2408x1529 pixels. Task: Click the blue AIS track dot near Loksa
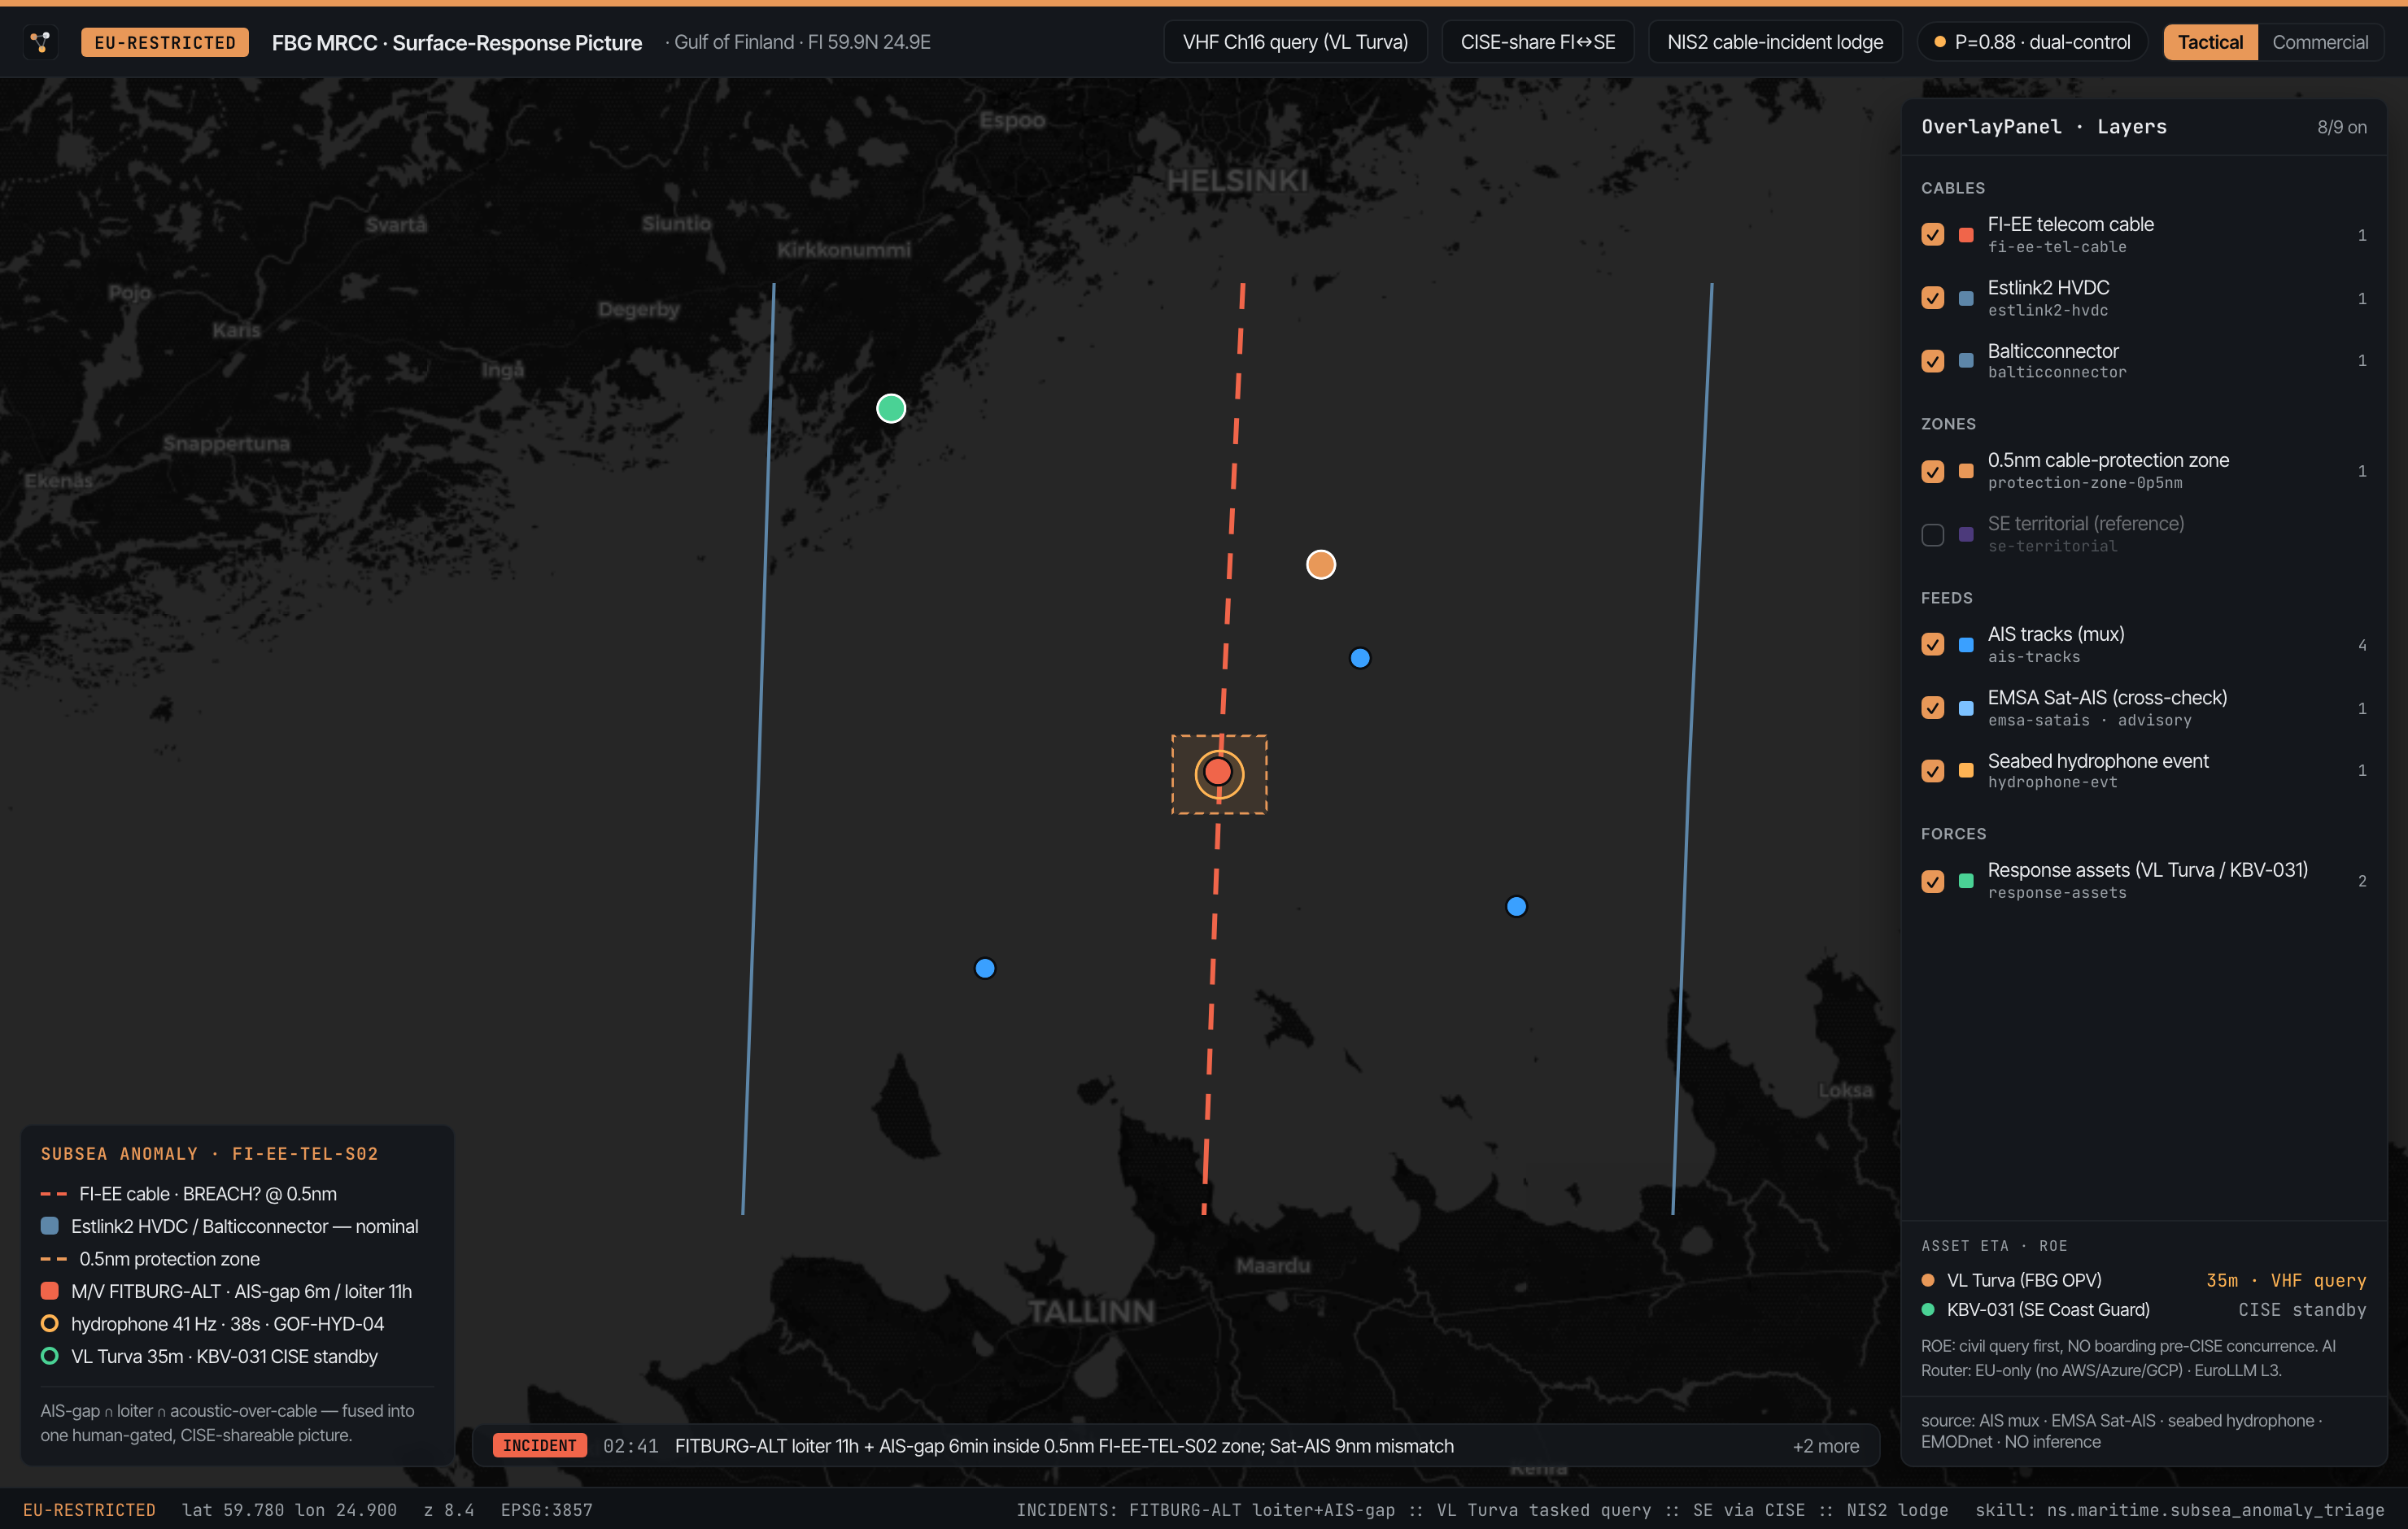[1516, 906]
